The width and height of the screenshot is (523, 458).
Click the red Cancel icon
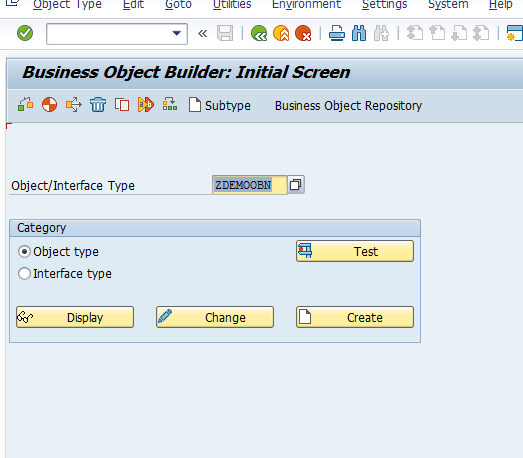click(x=303, y=33)
